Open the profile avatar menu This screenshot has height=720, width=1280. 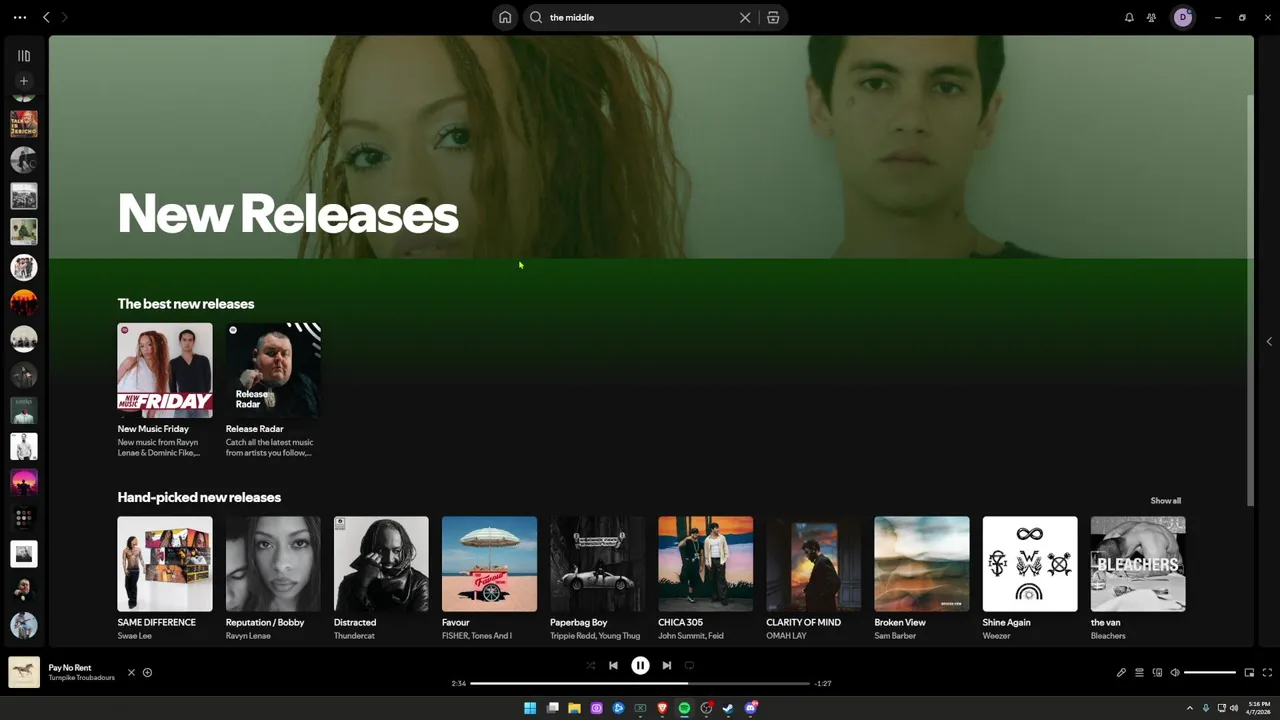[x=1183, y=17]
